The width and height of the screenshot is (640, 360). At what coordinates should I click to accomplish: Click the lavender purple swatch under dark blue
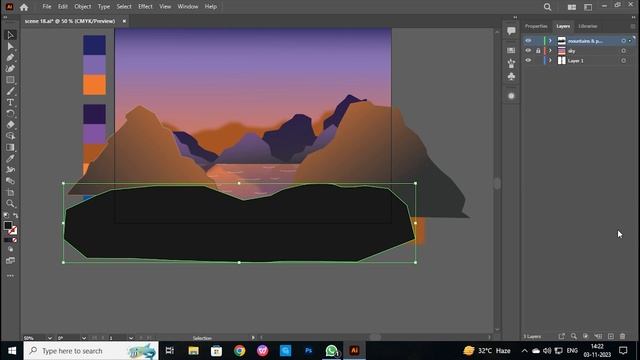point(94,65)
